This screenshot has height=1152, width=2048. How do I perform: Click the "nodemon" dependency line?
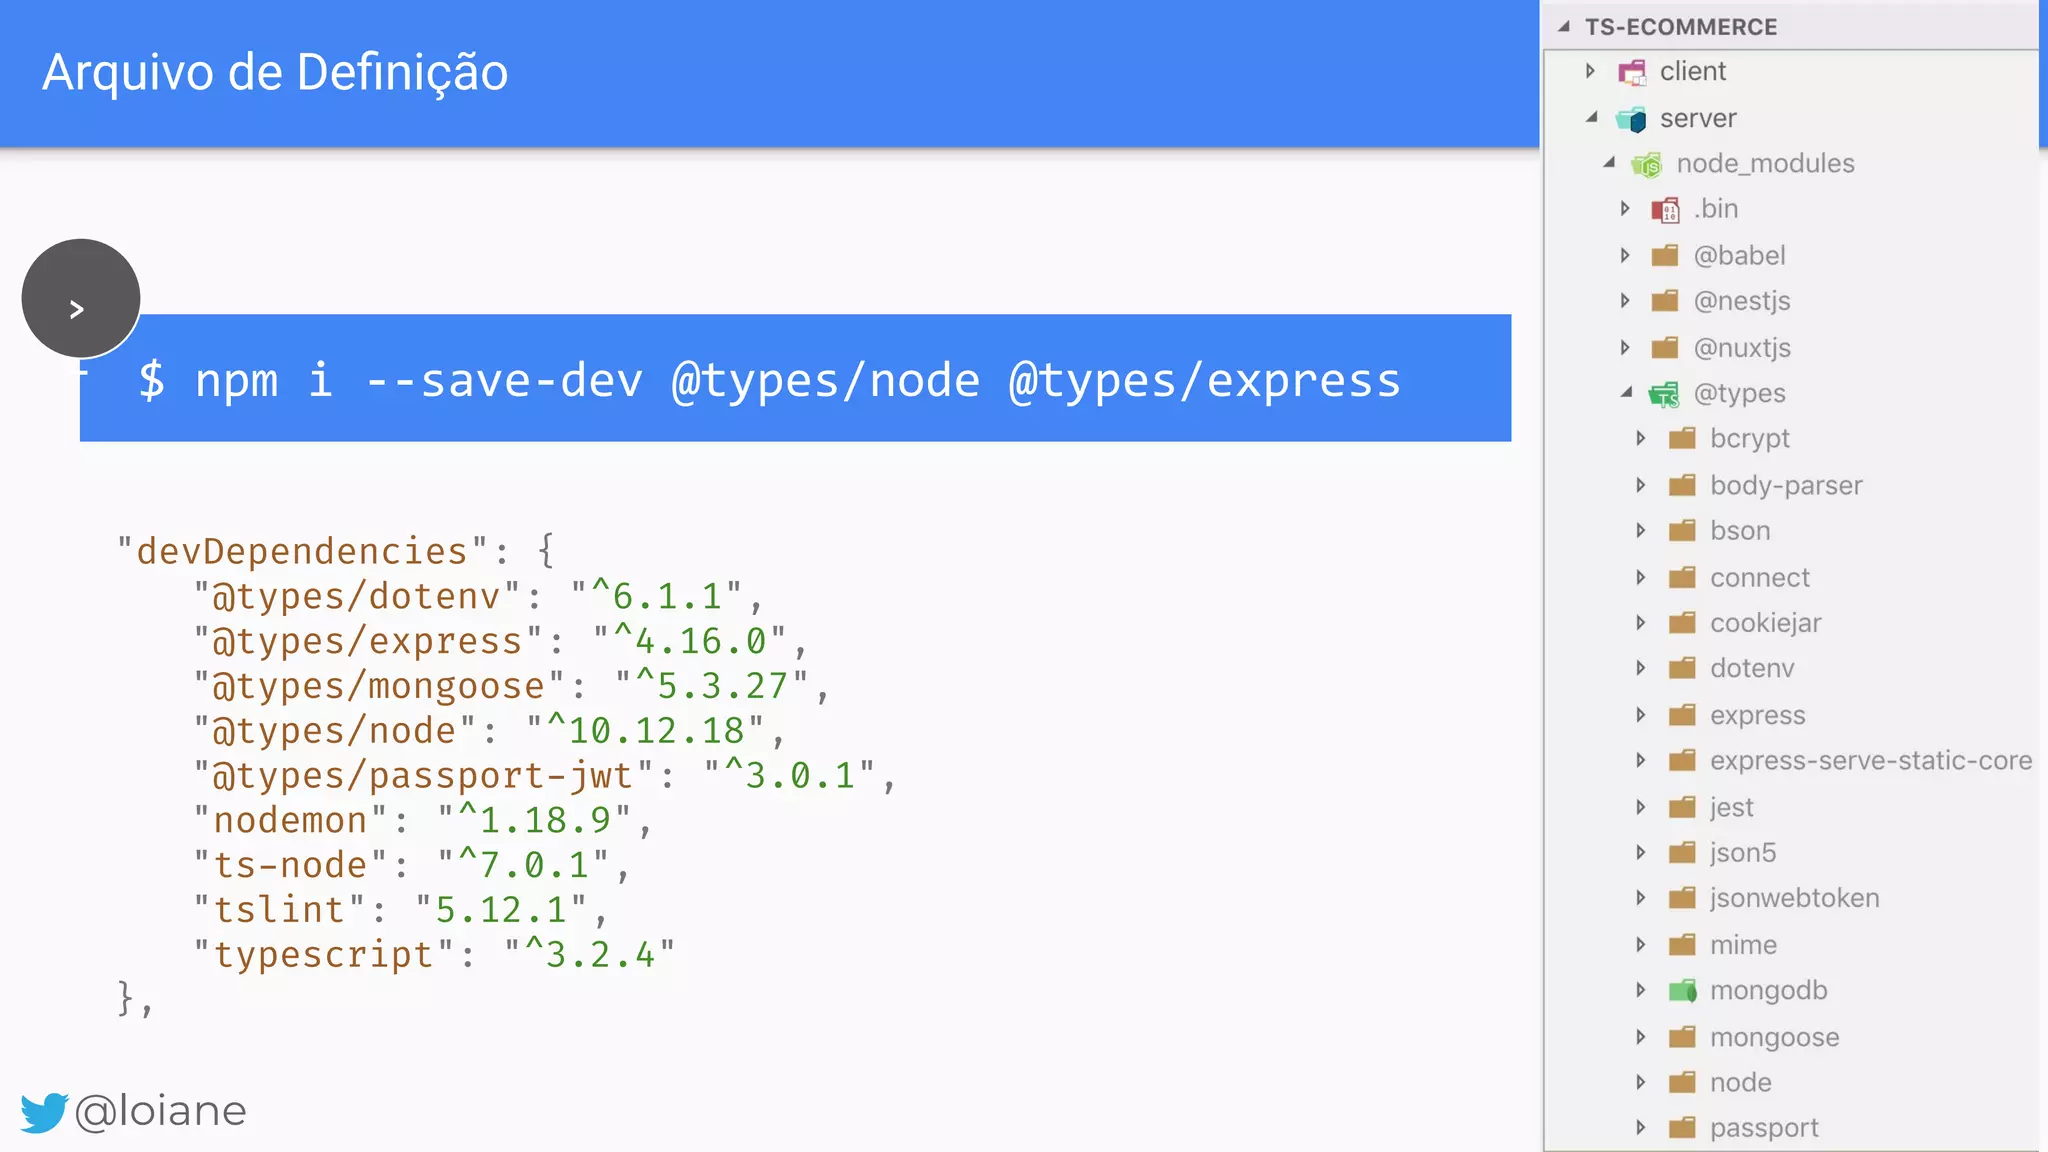(423, 821)
